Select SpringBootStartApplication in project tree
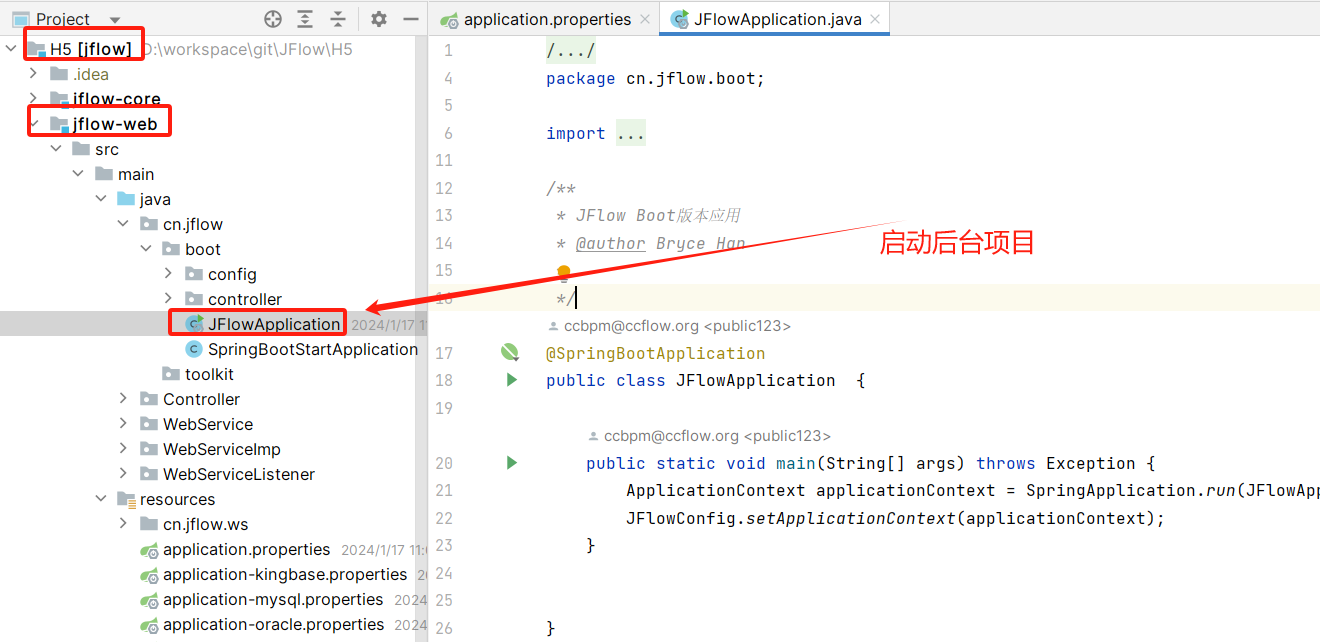Image resolution: width=1320 pixels, height=642 pixels. (x=312, y=349)
